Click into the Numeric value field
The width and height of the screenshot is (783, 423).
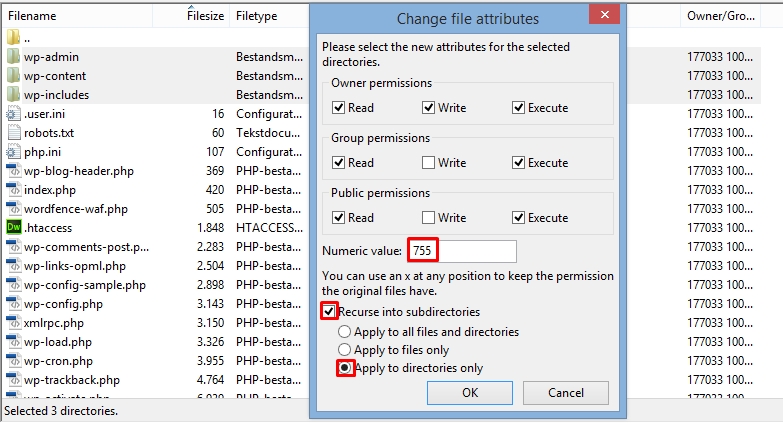tap(462, 251)
